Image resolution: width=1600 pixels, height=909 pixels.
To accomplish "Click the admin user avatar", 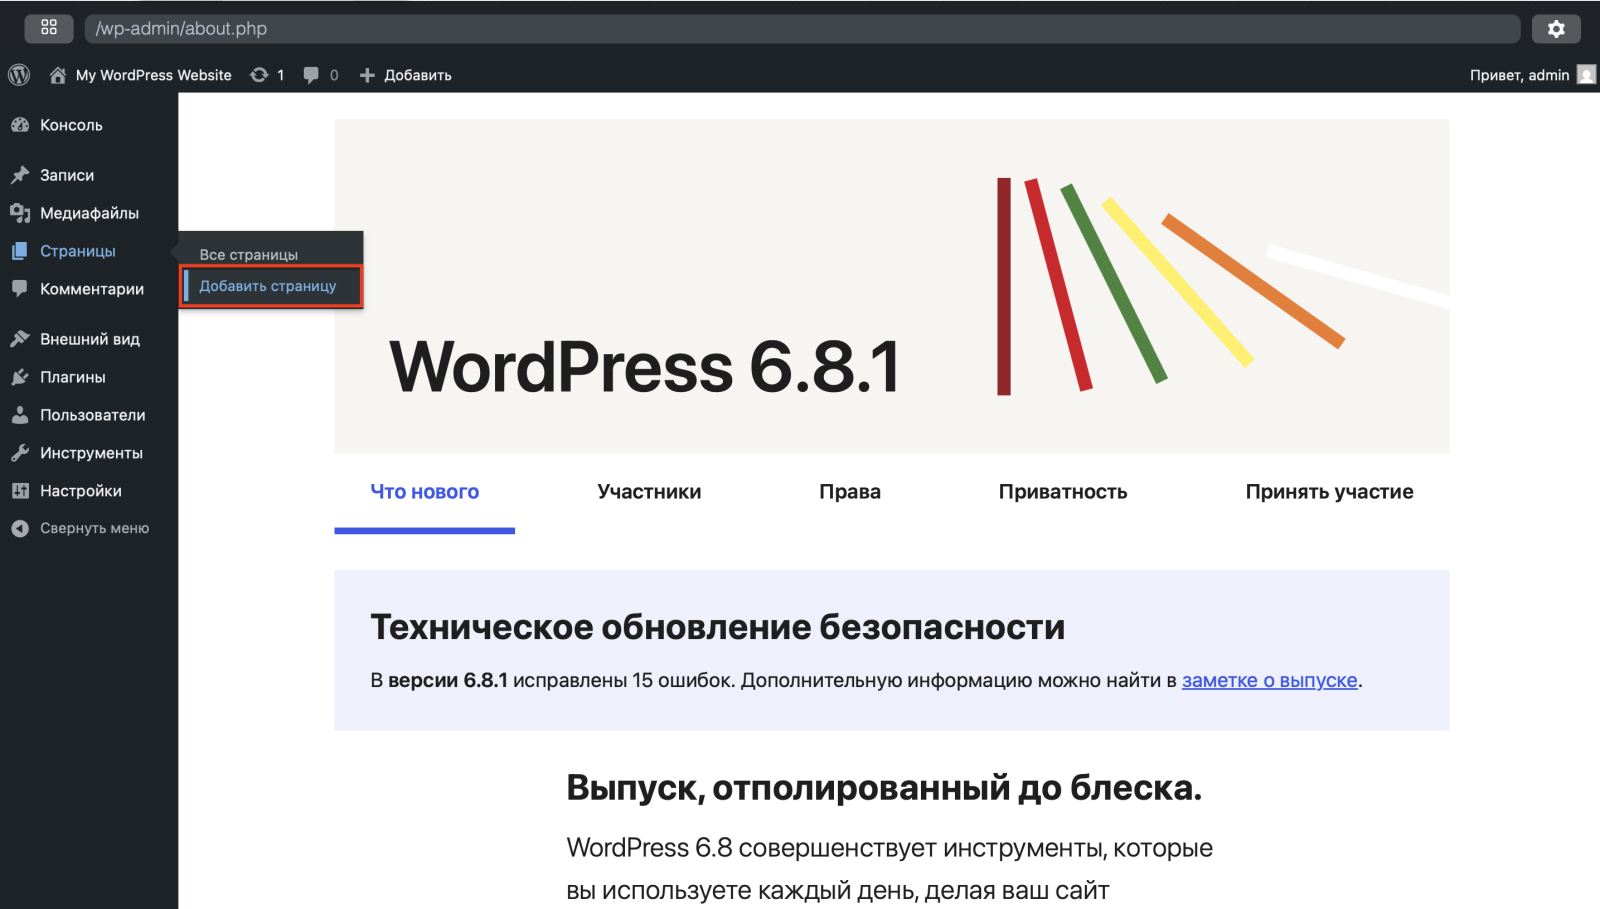I will 1585,75.
